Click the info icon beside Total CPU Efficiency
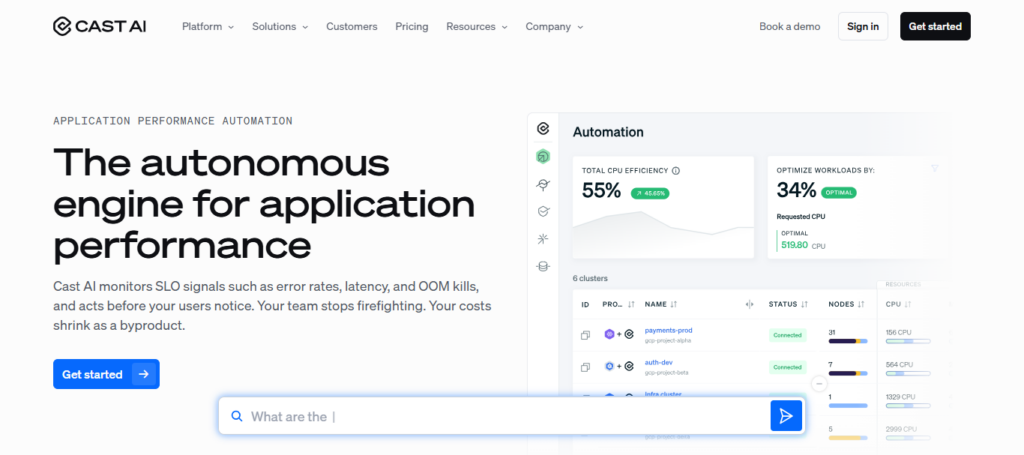 coord(676,171)
